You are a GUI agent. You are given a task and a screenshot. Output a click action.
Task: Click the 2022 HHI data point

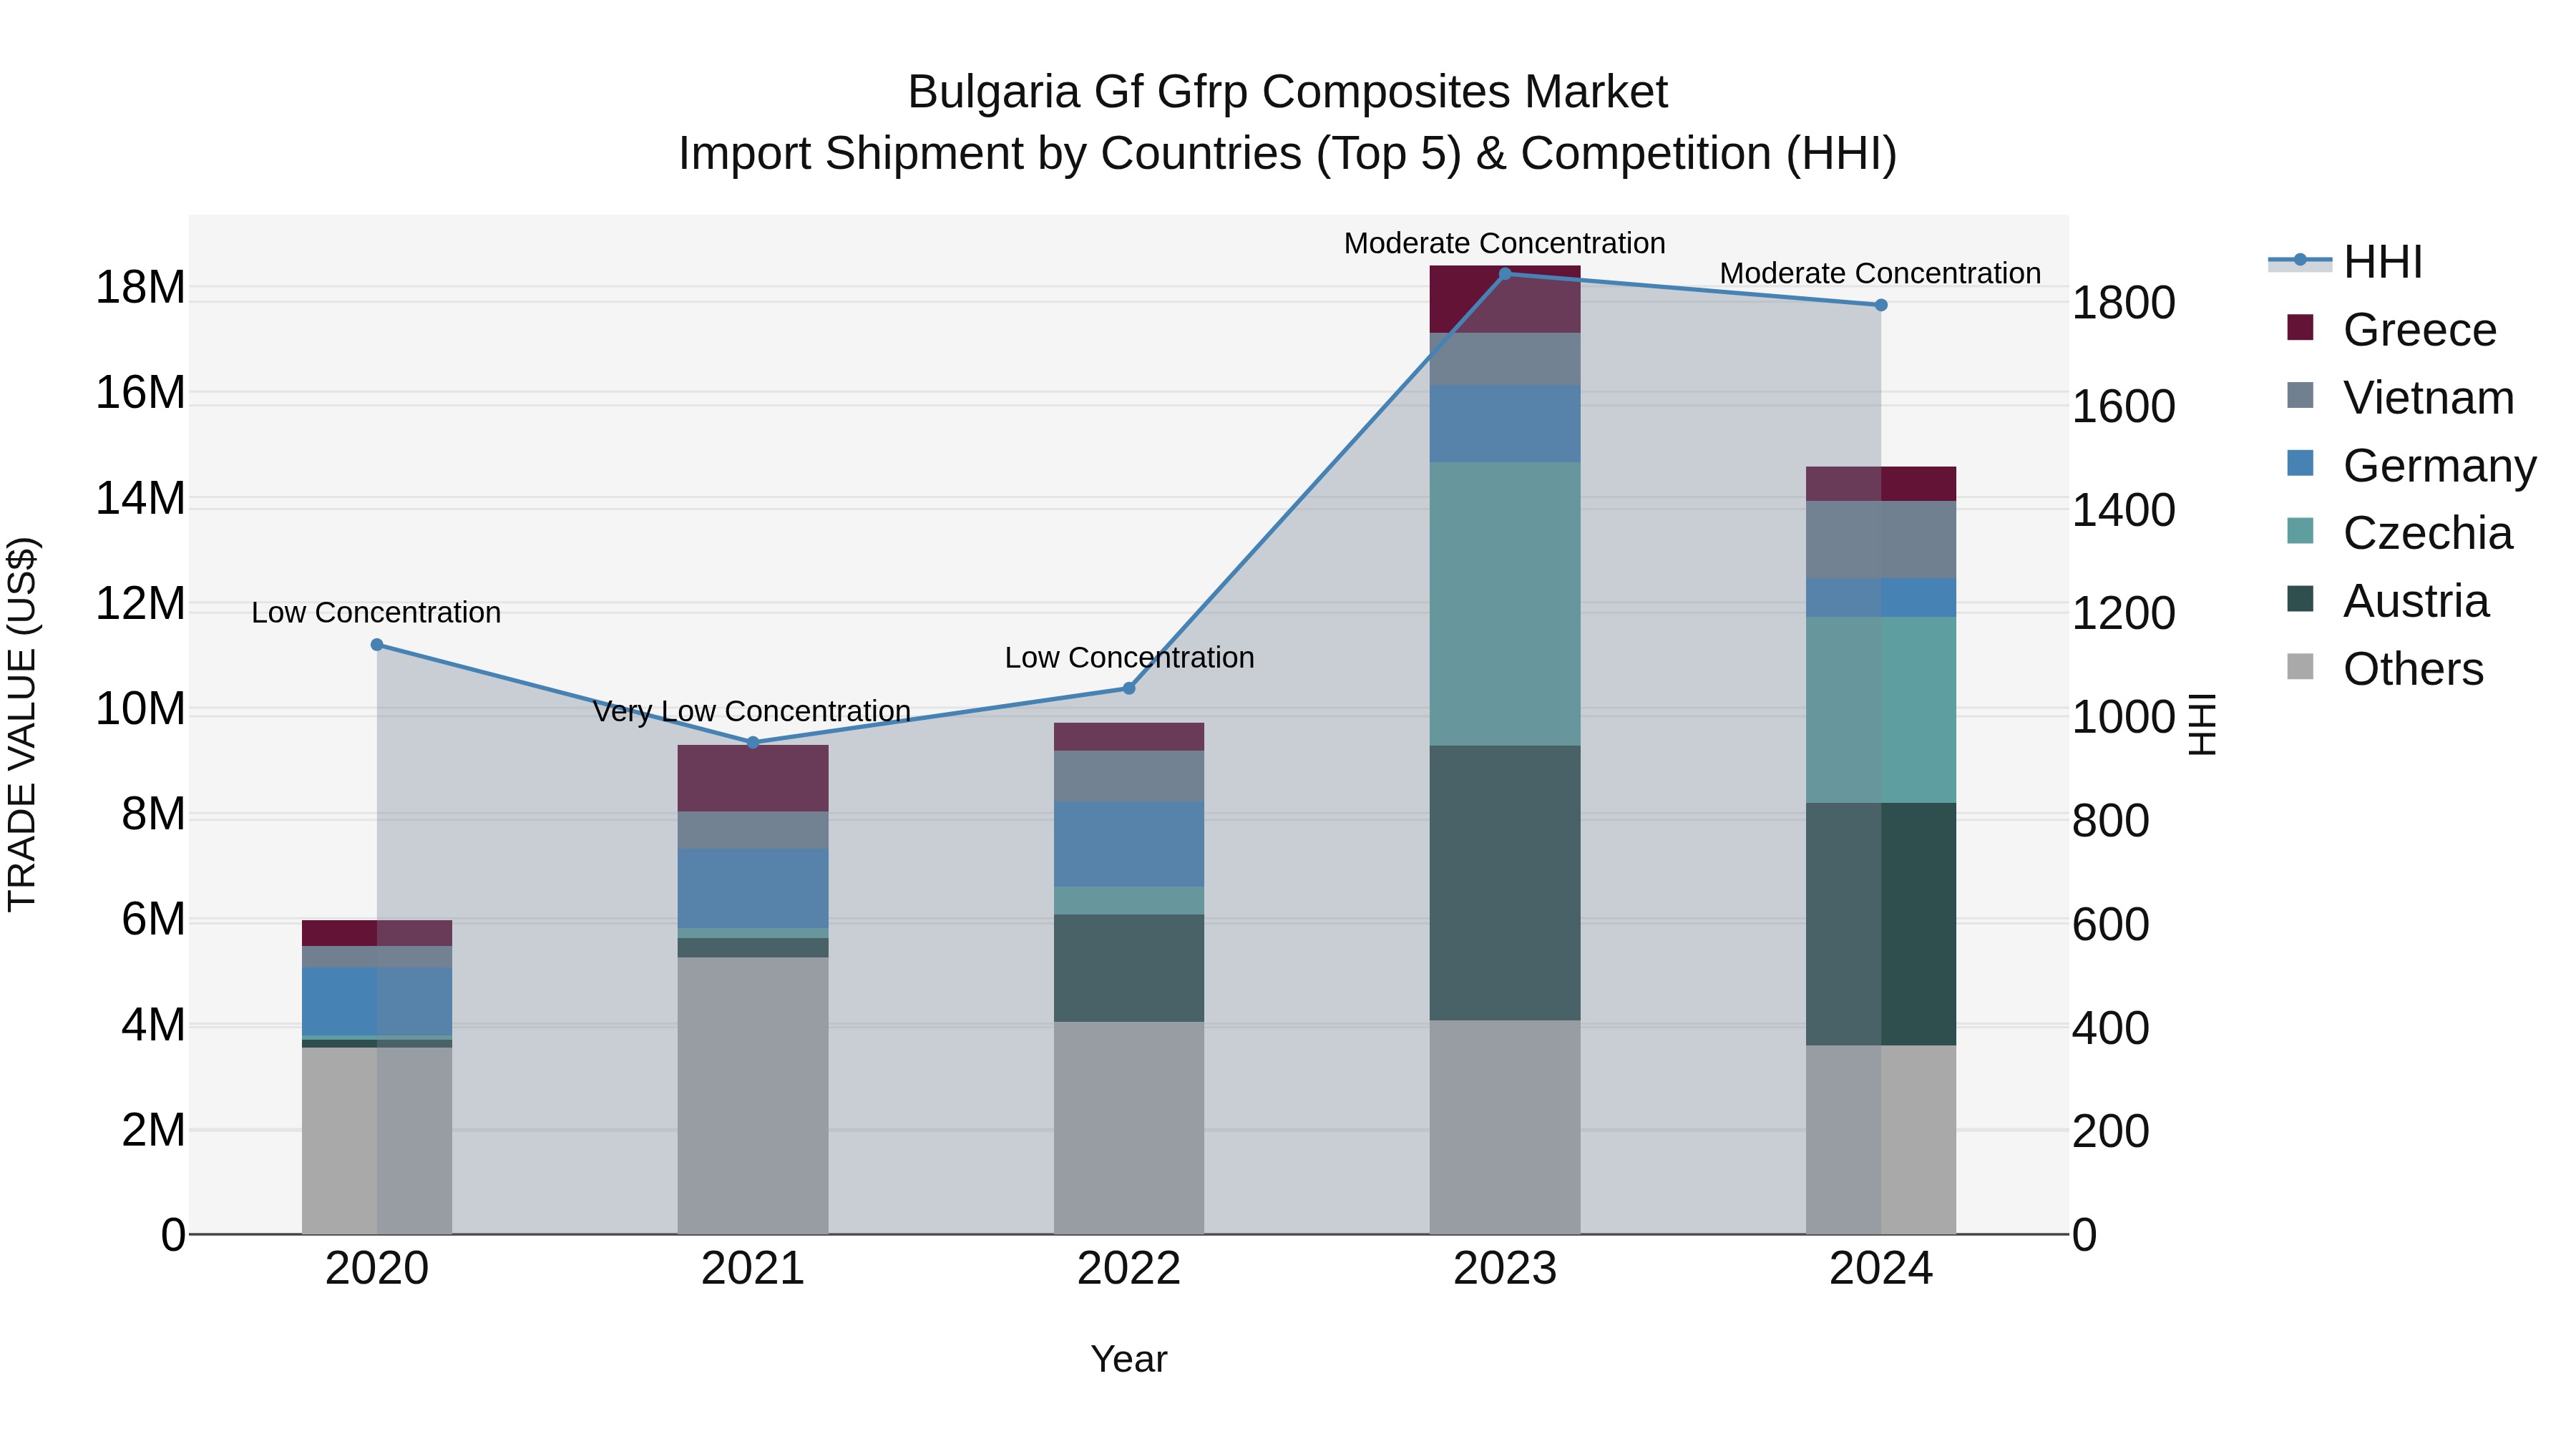click(x=1129, y=688)
